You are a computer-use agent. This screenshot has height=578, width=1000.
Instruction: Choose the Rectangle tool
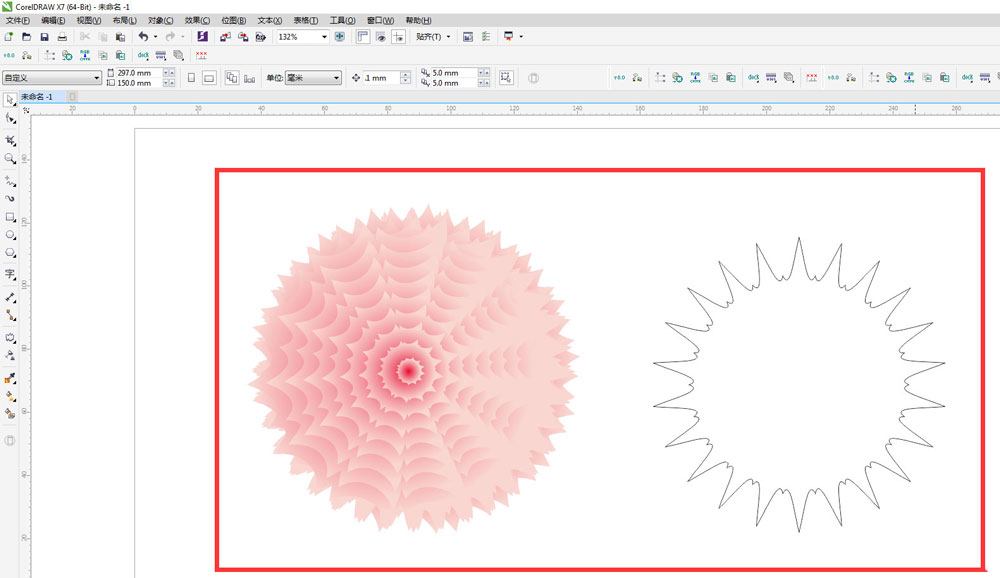10,216
